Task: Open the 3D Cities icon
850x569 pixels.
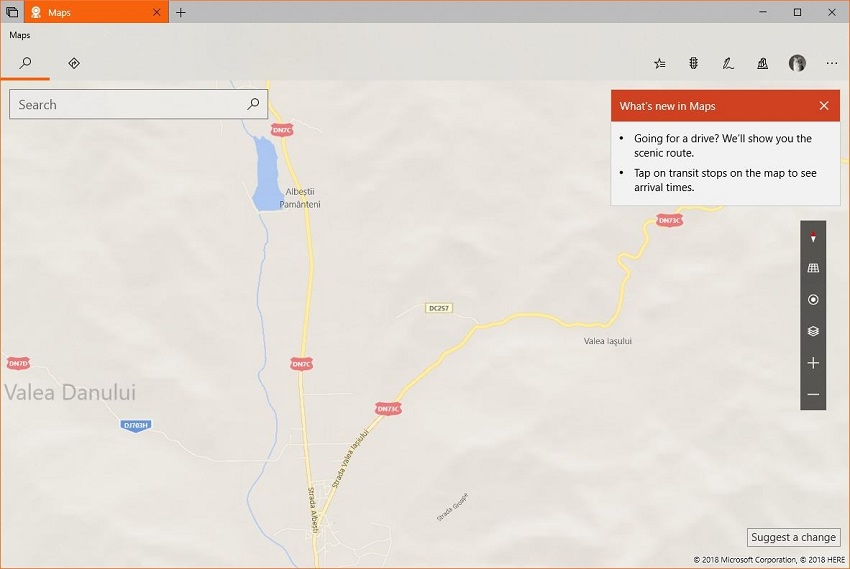Action: point(762,63)
